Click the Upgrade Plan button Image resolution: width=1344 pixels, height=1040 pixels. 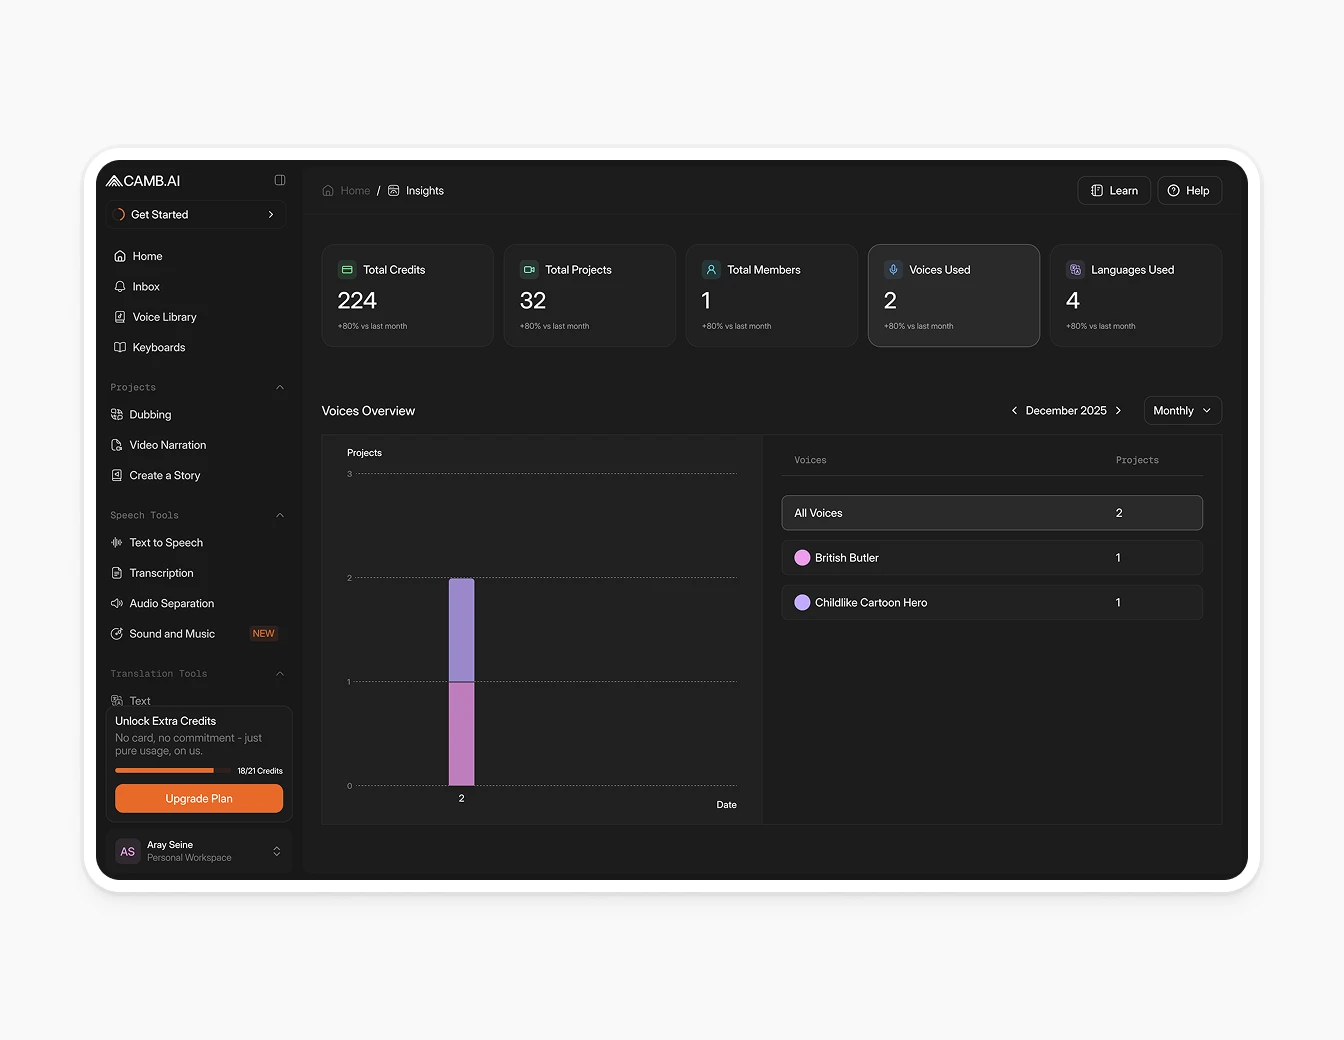pyautogui.click(x=198, y=798)
